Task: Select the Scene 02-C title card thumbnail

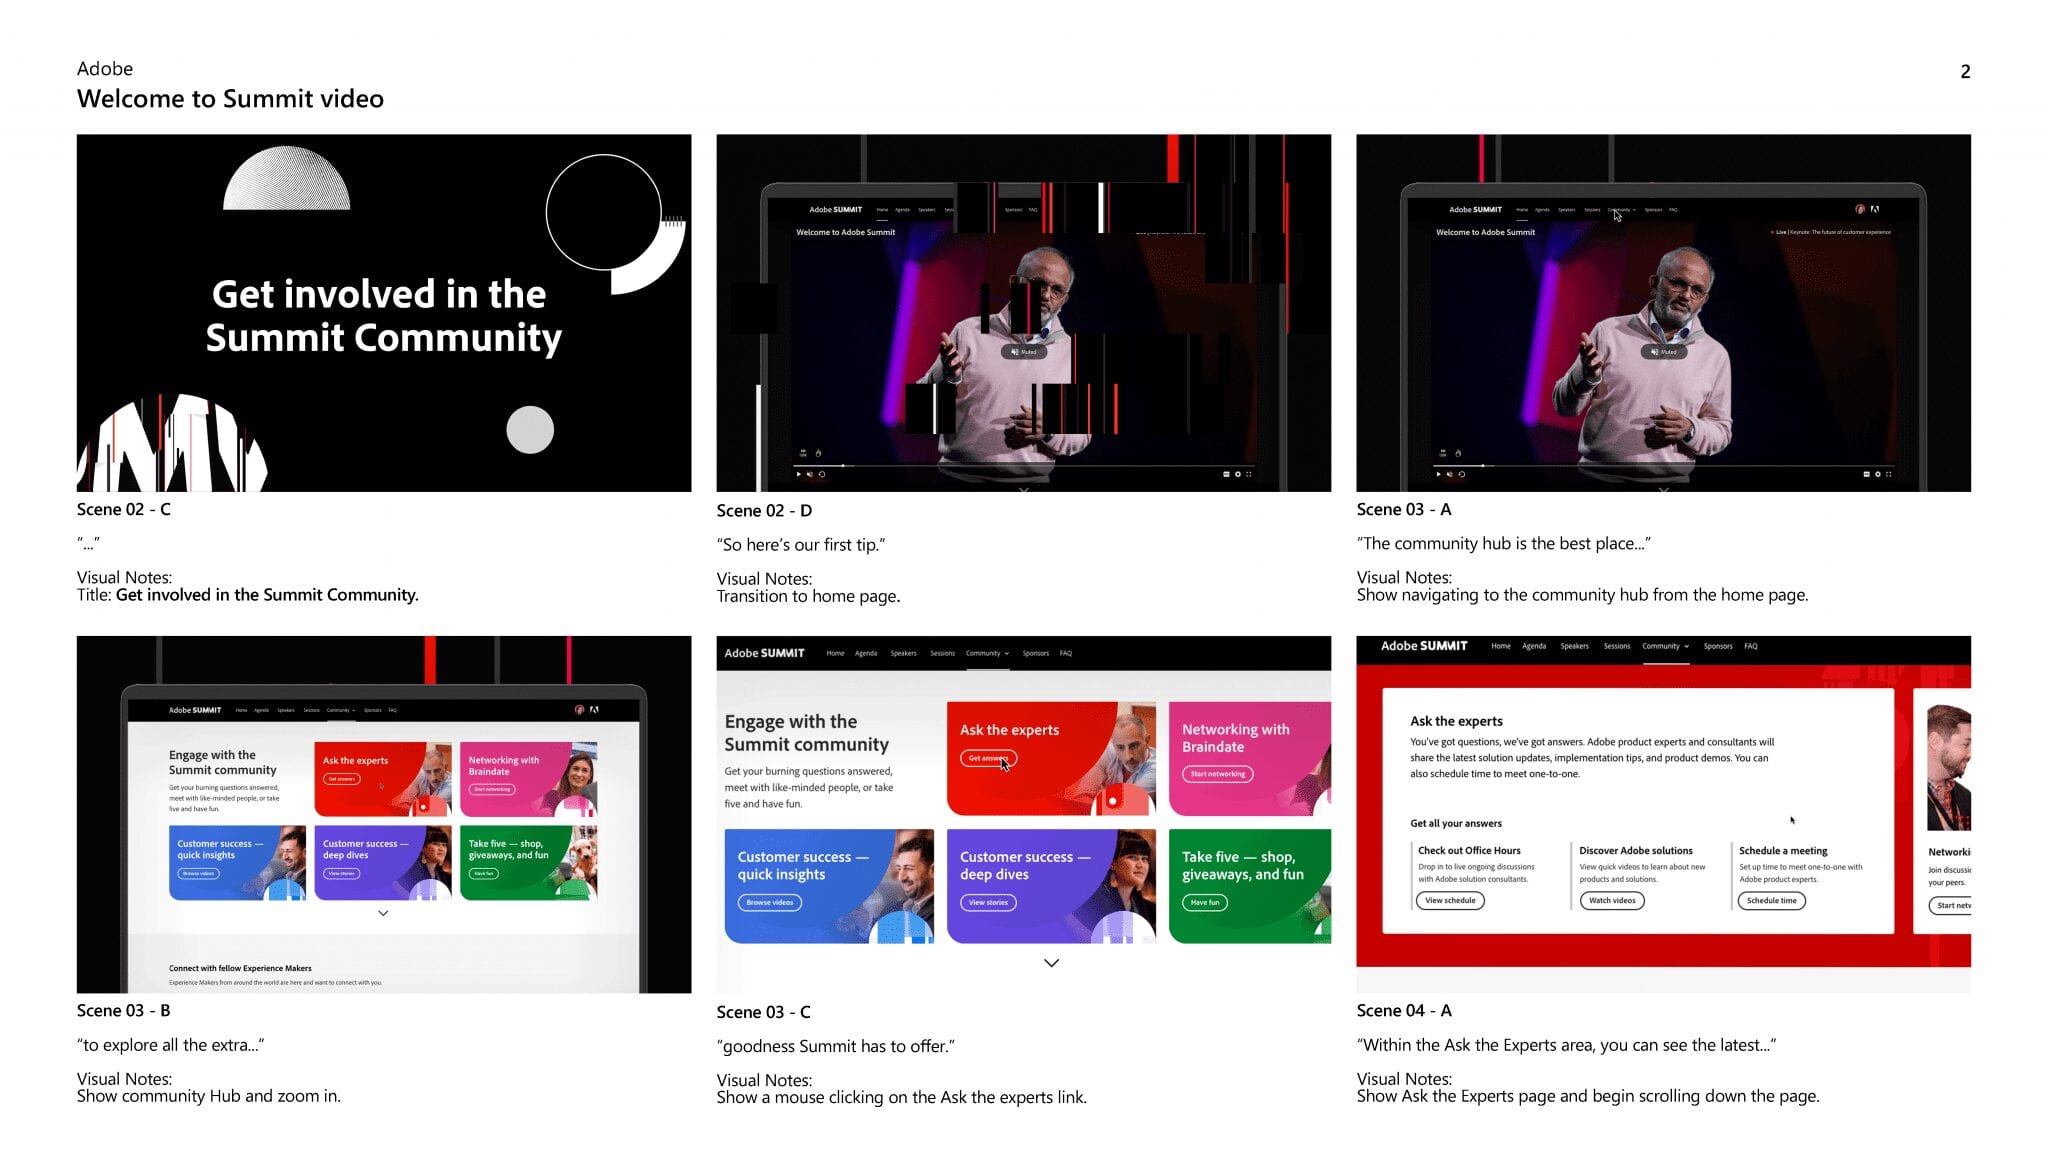Action: click(384, 313)
